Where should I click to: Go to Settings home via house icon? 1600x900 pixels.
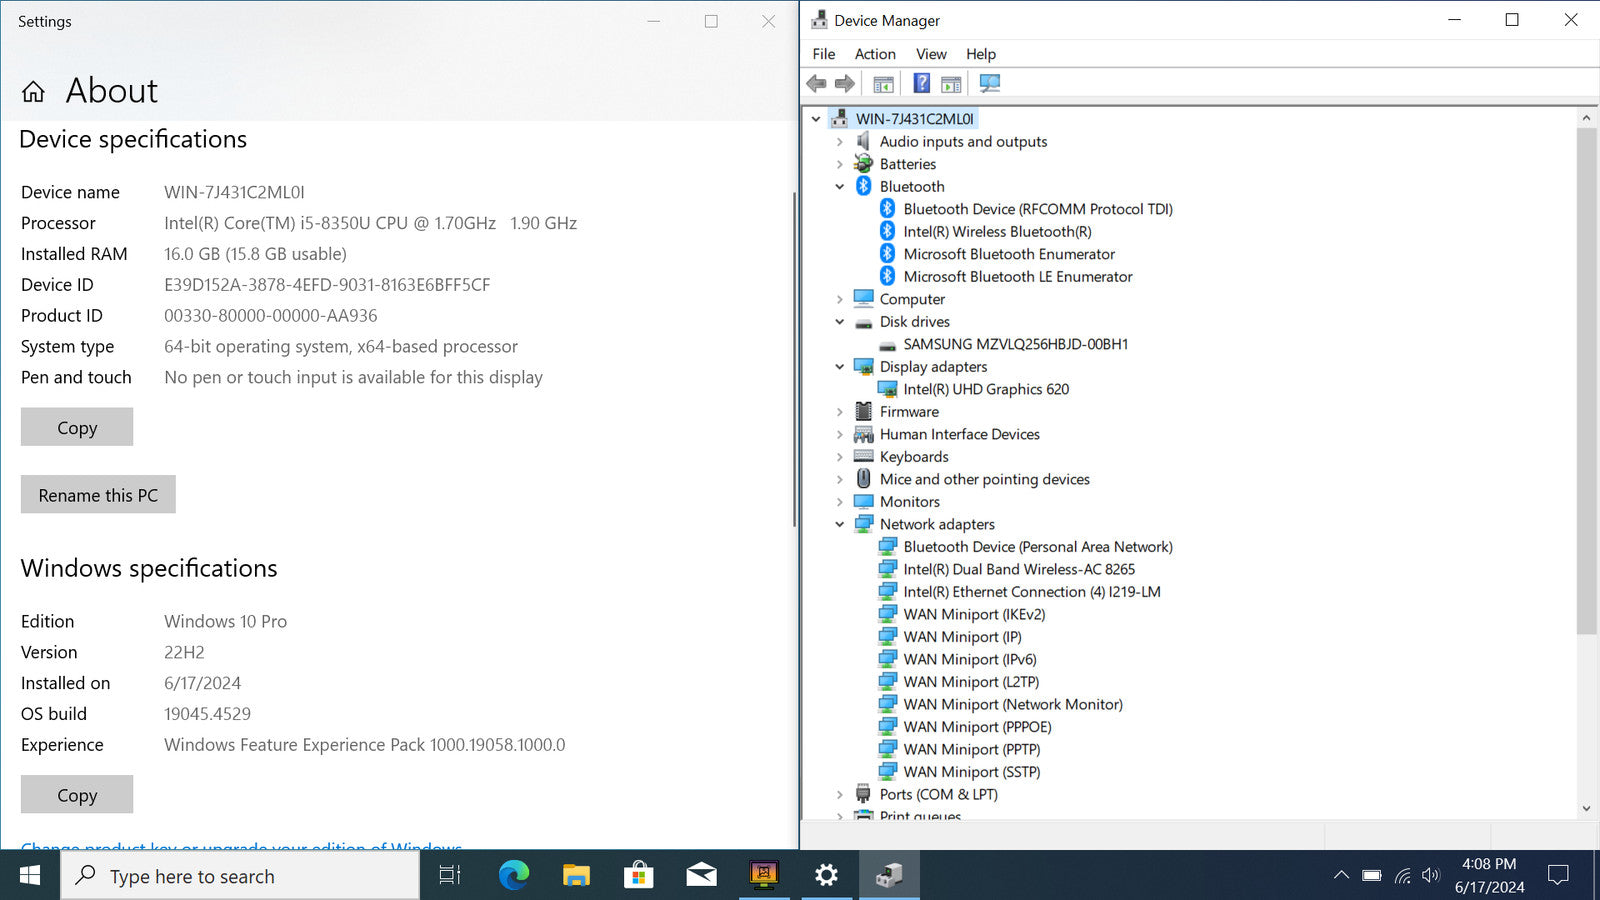[33, 92]
